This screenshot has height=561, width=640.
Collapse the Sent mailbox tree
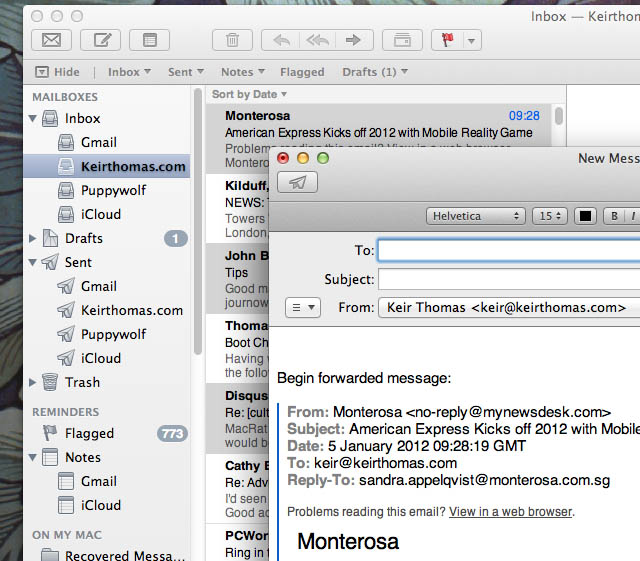(33, 263)
